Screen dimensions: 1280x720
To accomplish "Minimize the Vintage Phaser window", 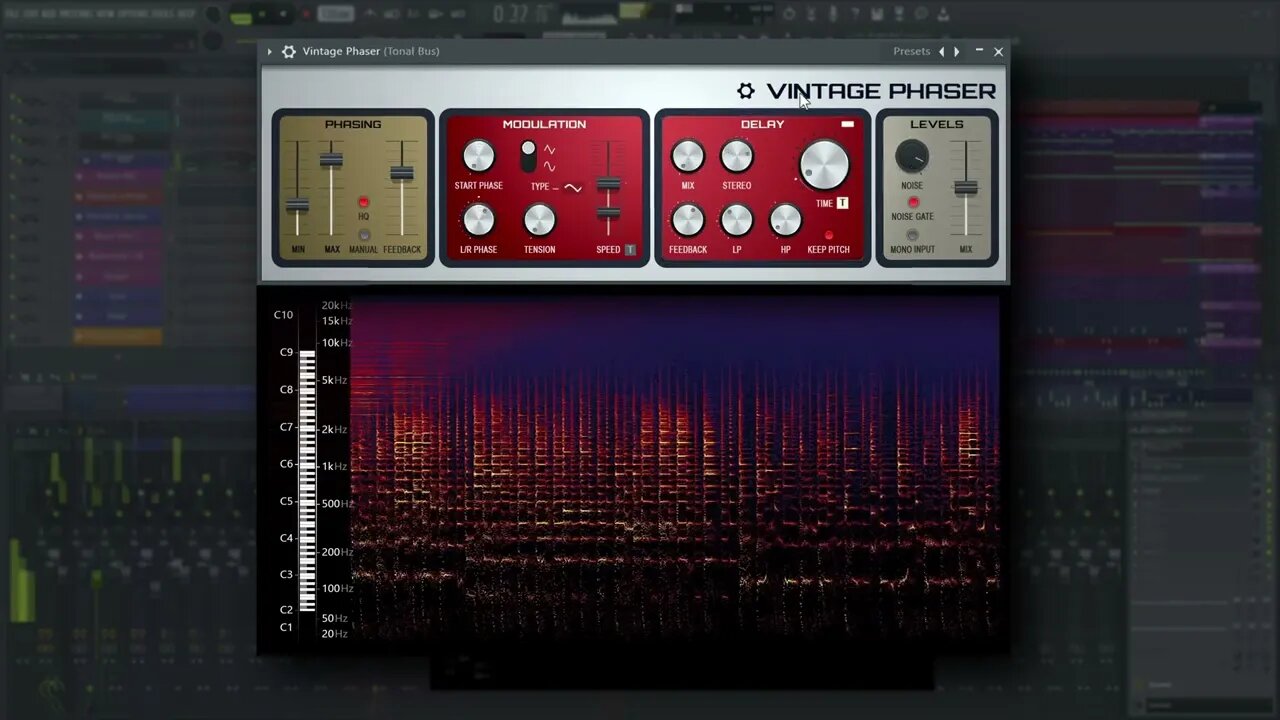I will tap(979, 51).
